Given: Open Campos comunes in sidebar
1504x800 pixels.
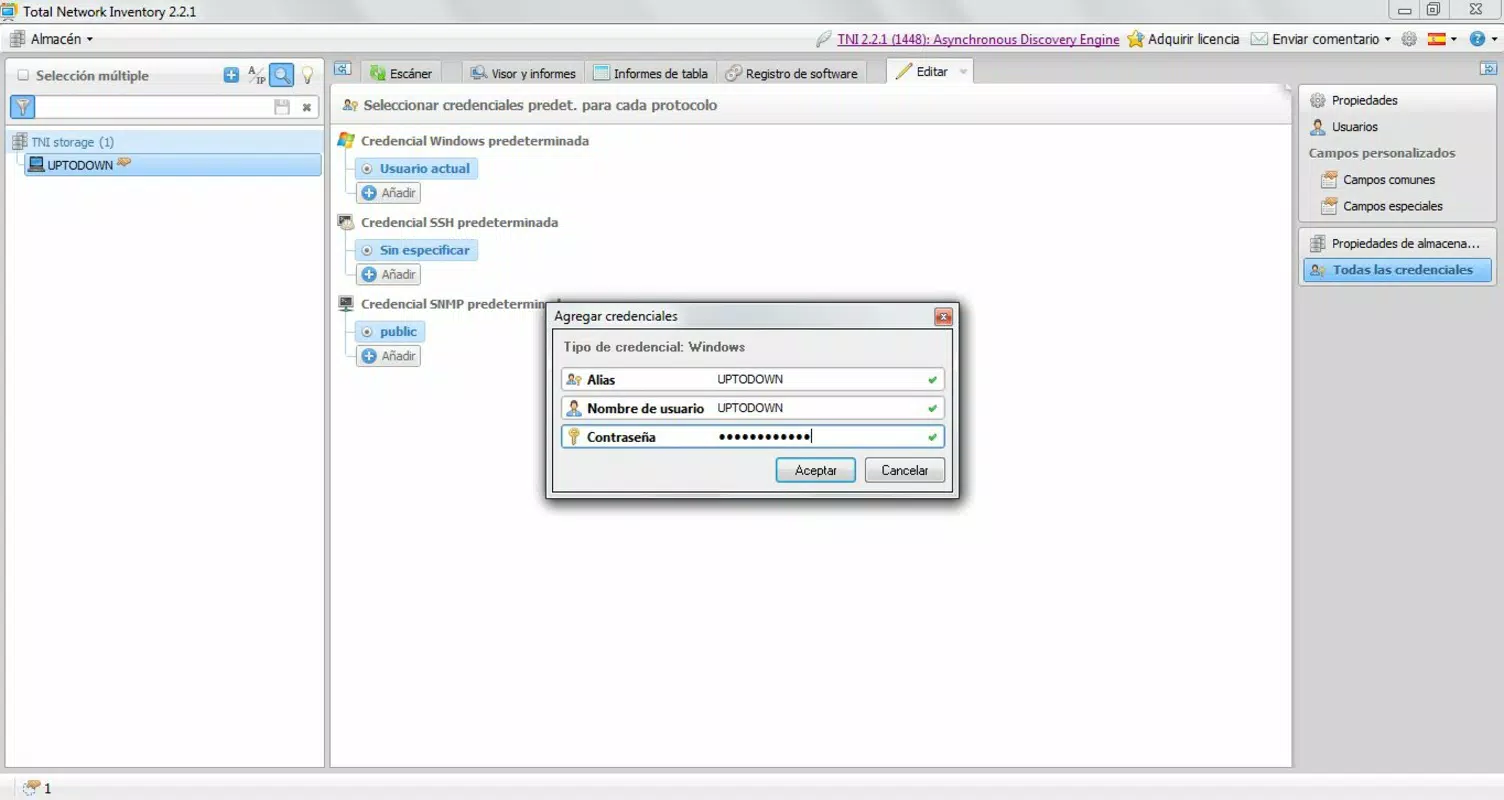Looking at the screenshot, I should (x=1388, y=180).
